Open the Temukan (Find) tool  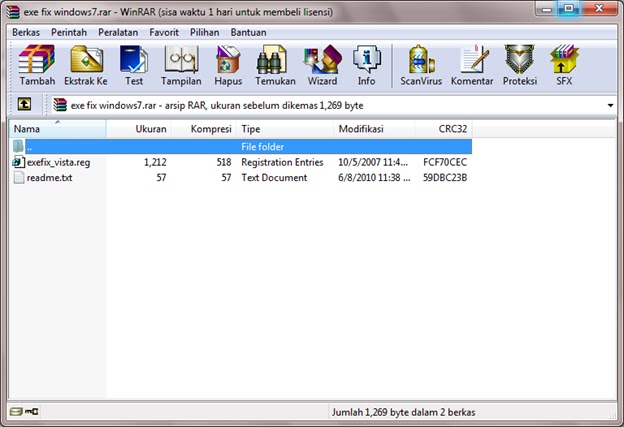click(x=272, y=60)
